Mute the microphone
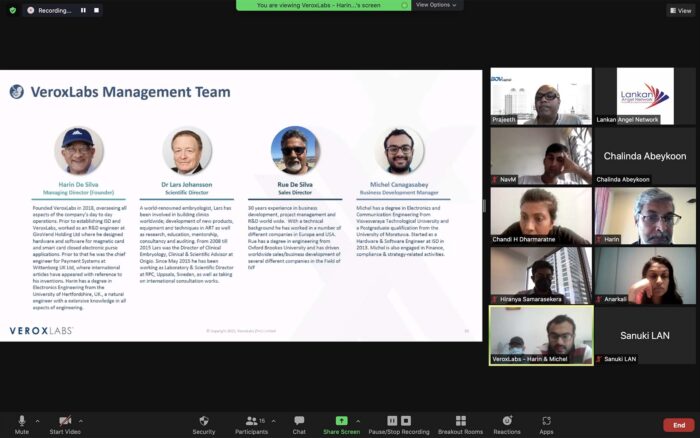700x438 pixels. tap(21, 421)
